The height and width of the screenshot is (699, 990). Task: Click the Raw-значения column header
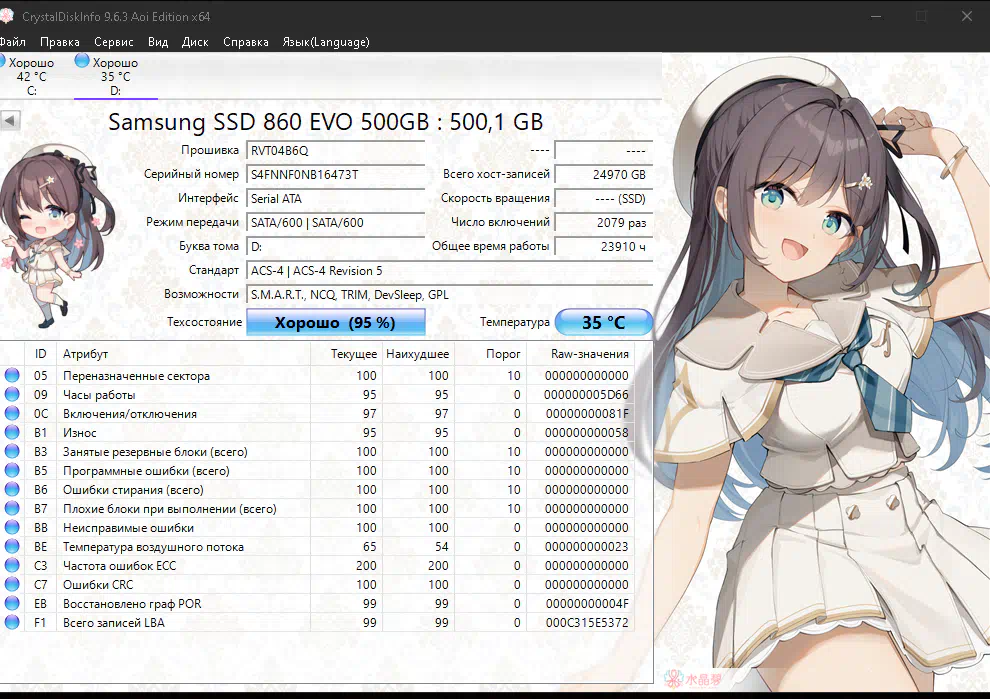[x=580, y=354]
